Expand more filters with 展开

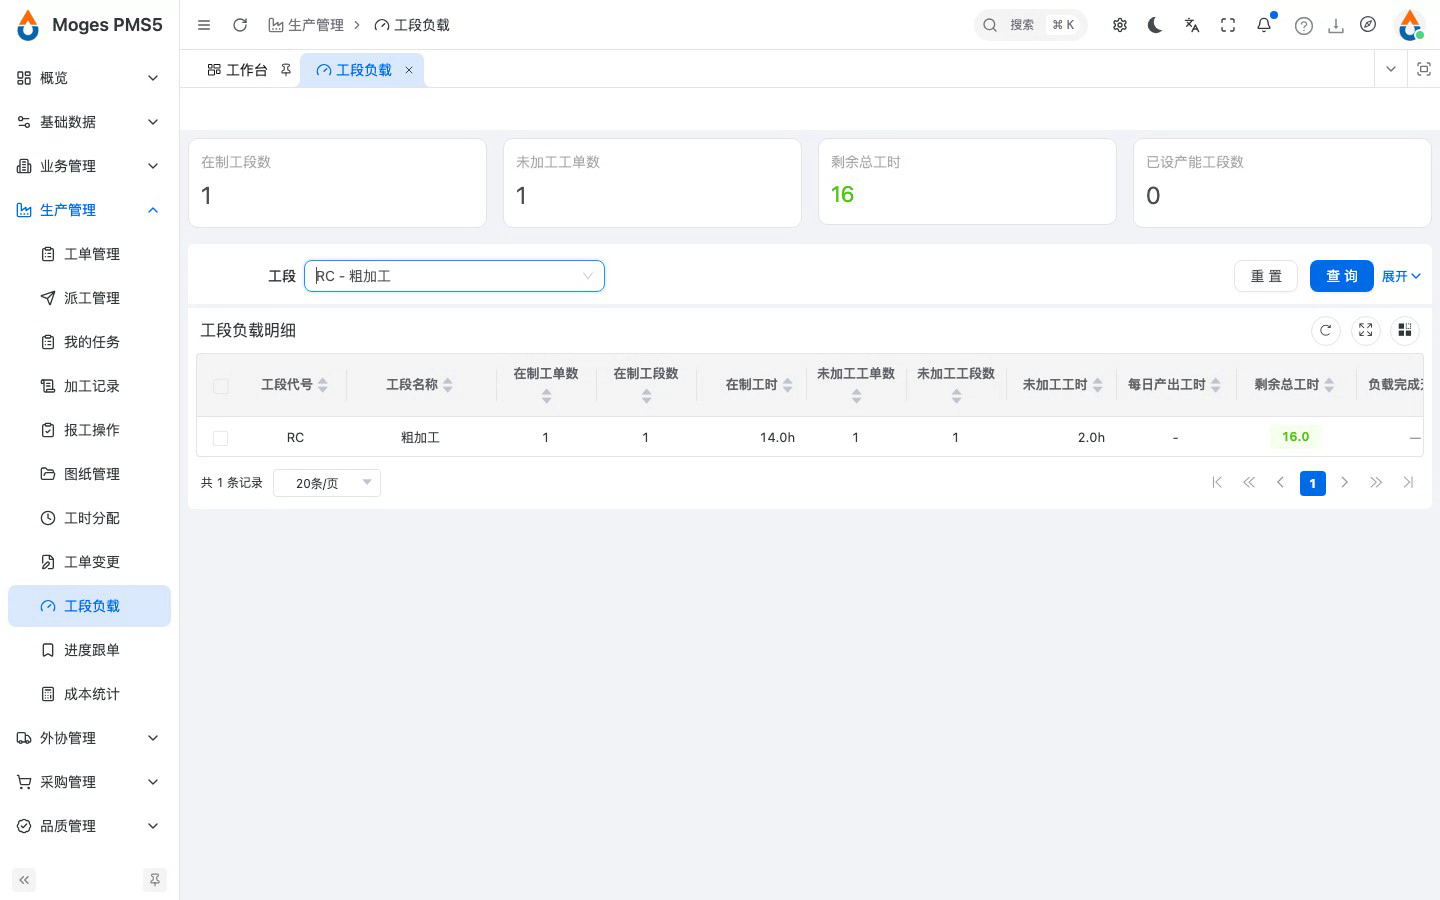click(1401, 276)
